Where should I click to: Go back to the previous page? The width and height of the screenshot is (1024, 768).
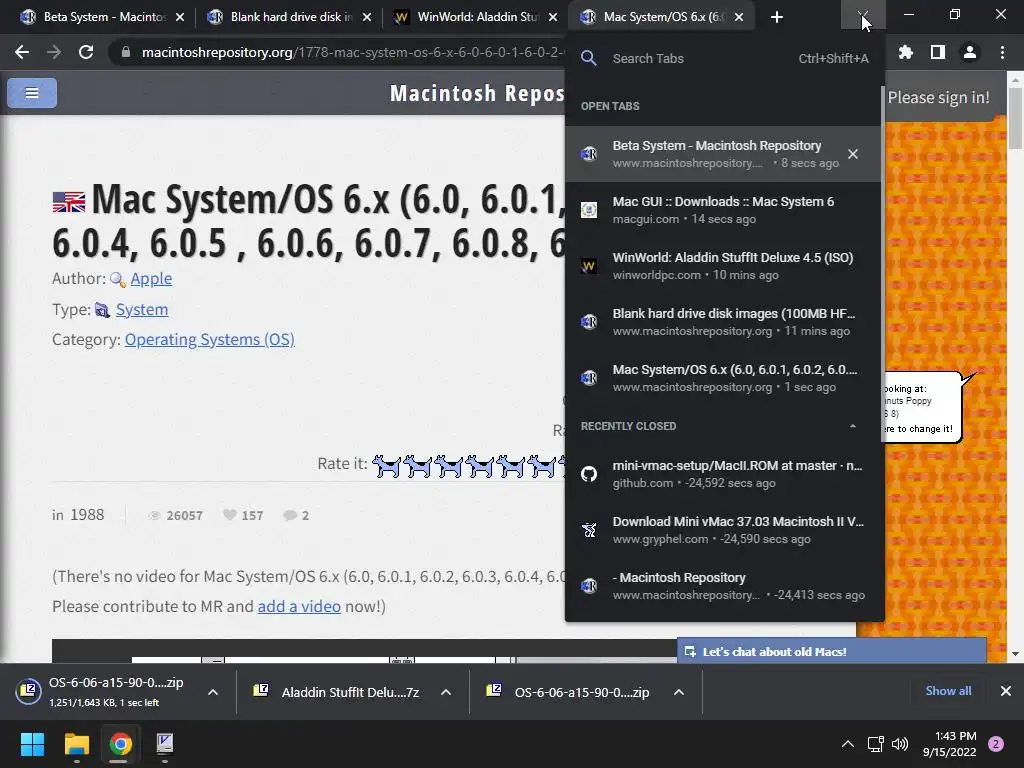pos(22,52)
